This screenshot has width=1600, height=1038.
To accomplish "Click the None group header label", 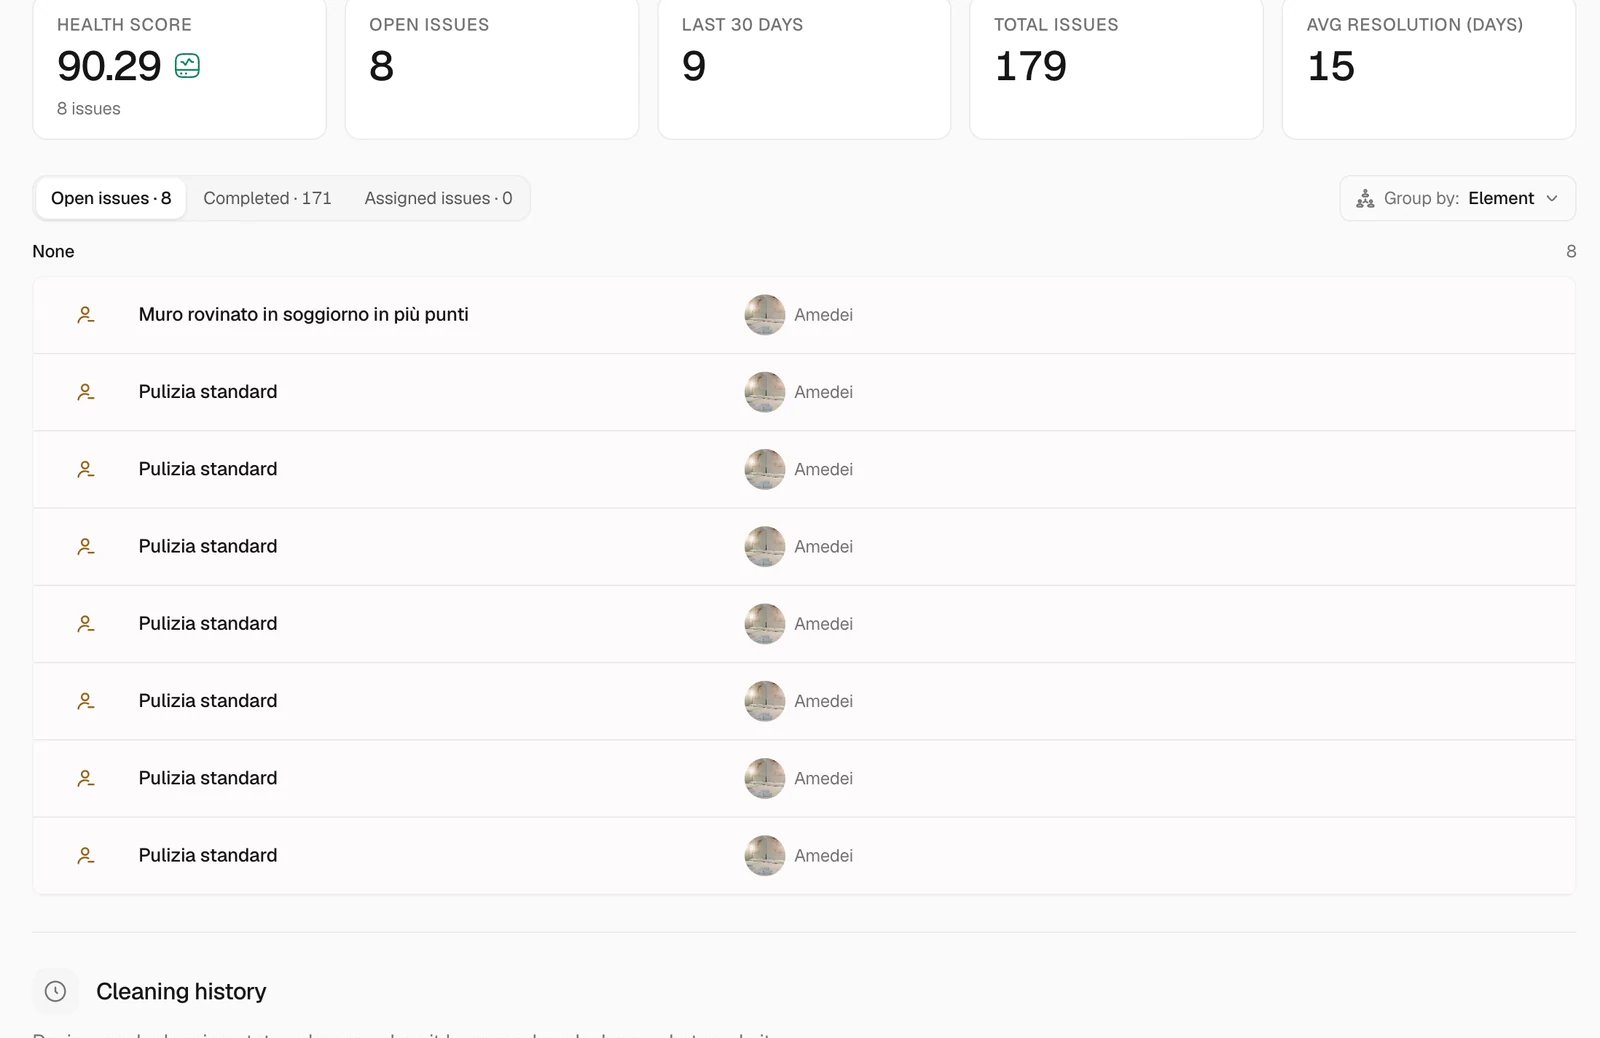I will [x=53, y=251].
